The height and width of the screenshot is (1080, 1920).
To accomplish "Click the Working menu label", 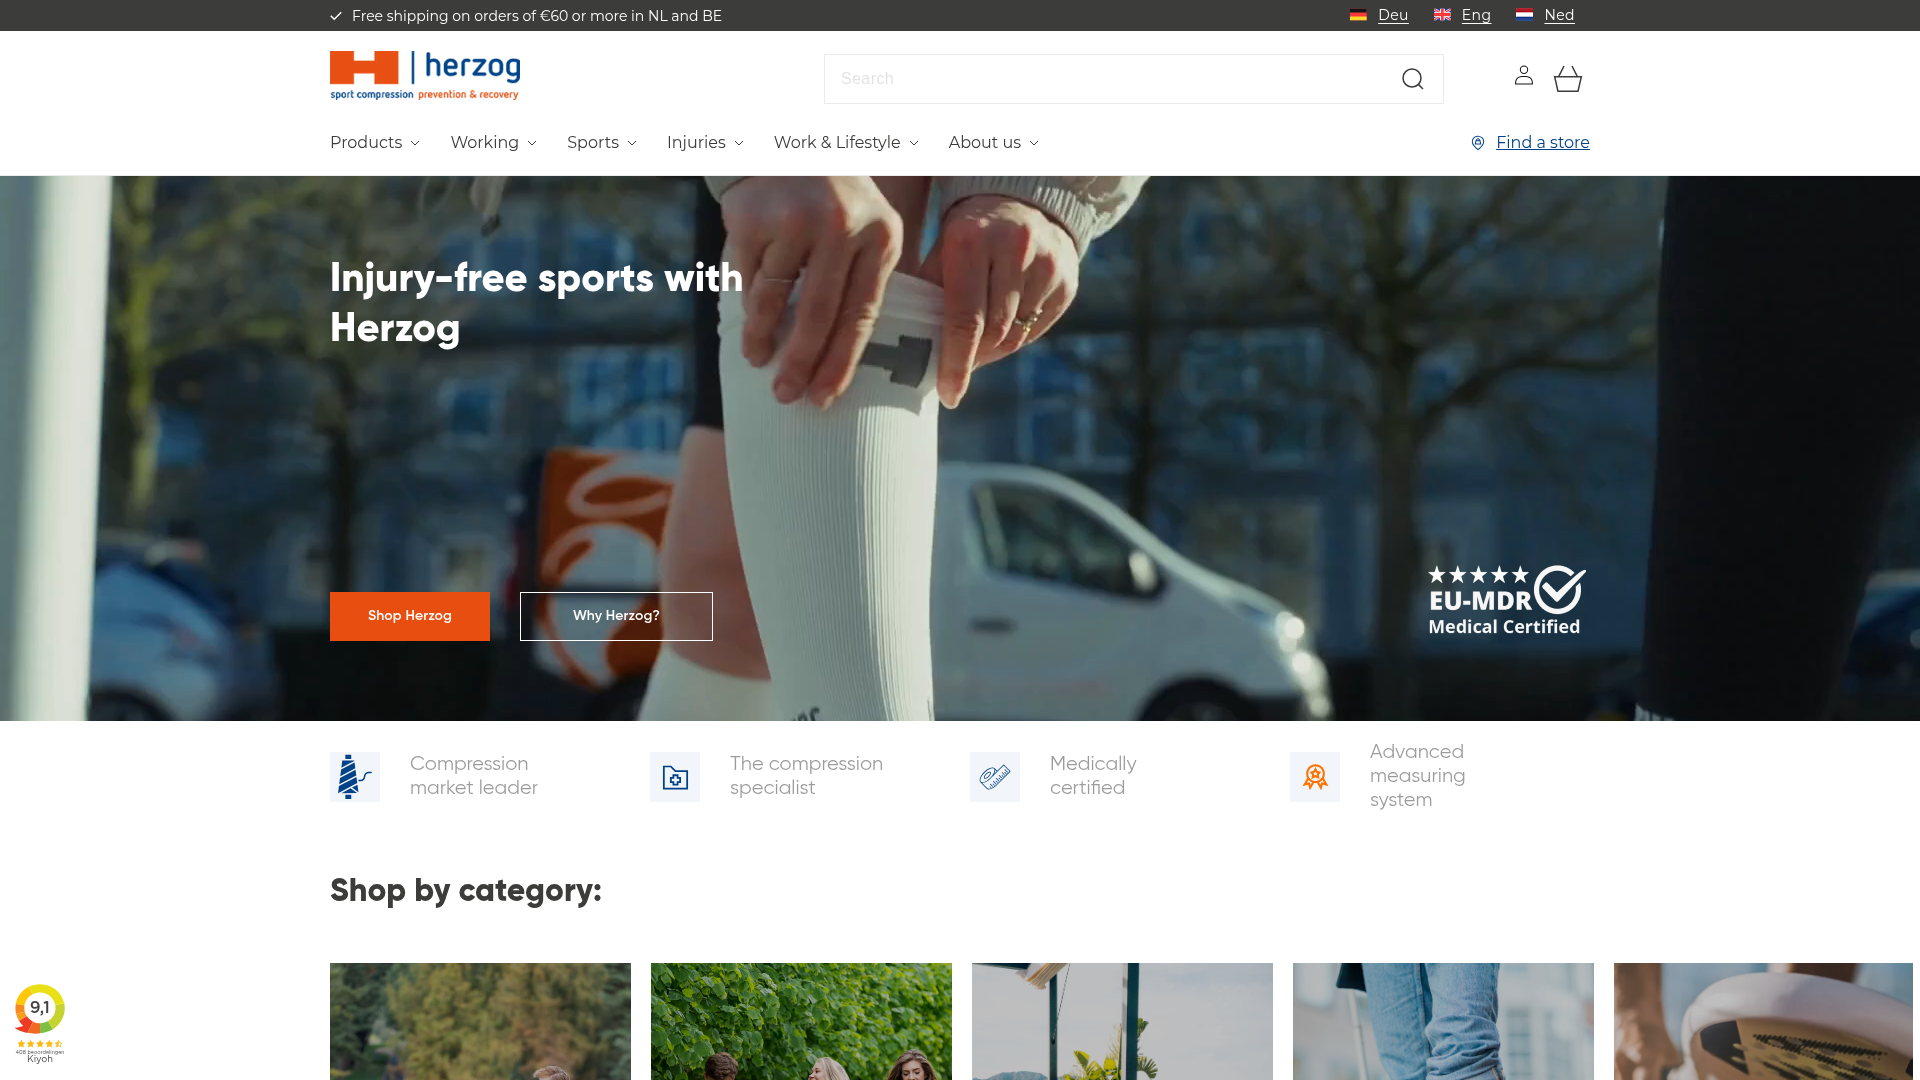I will 485,143.
